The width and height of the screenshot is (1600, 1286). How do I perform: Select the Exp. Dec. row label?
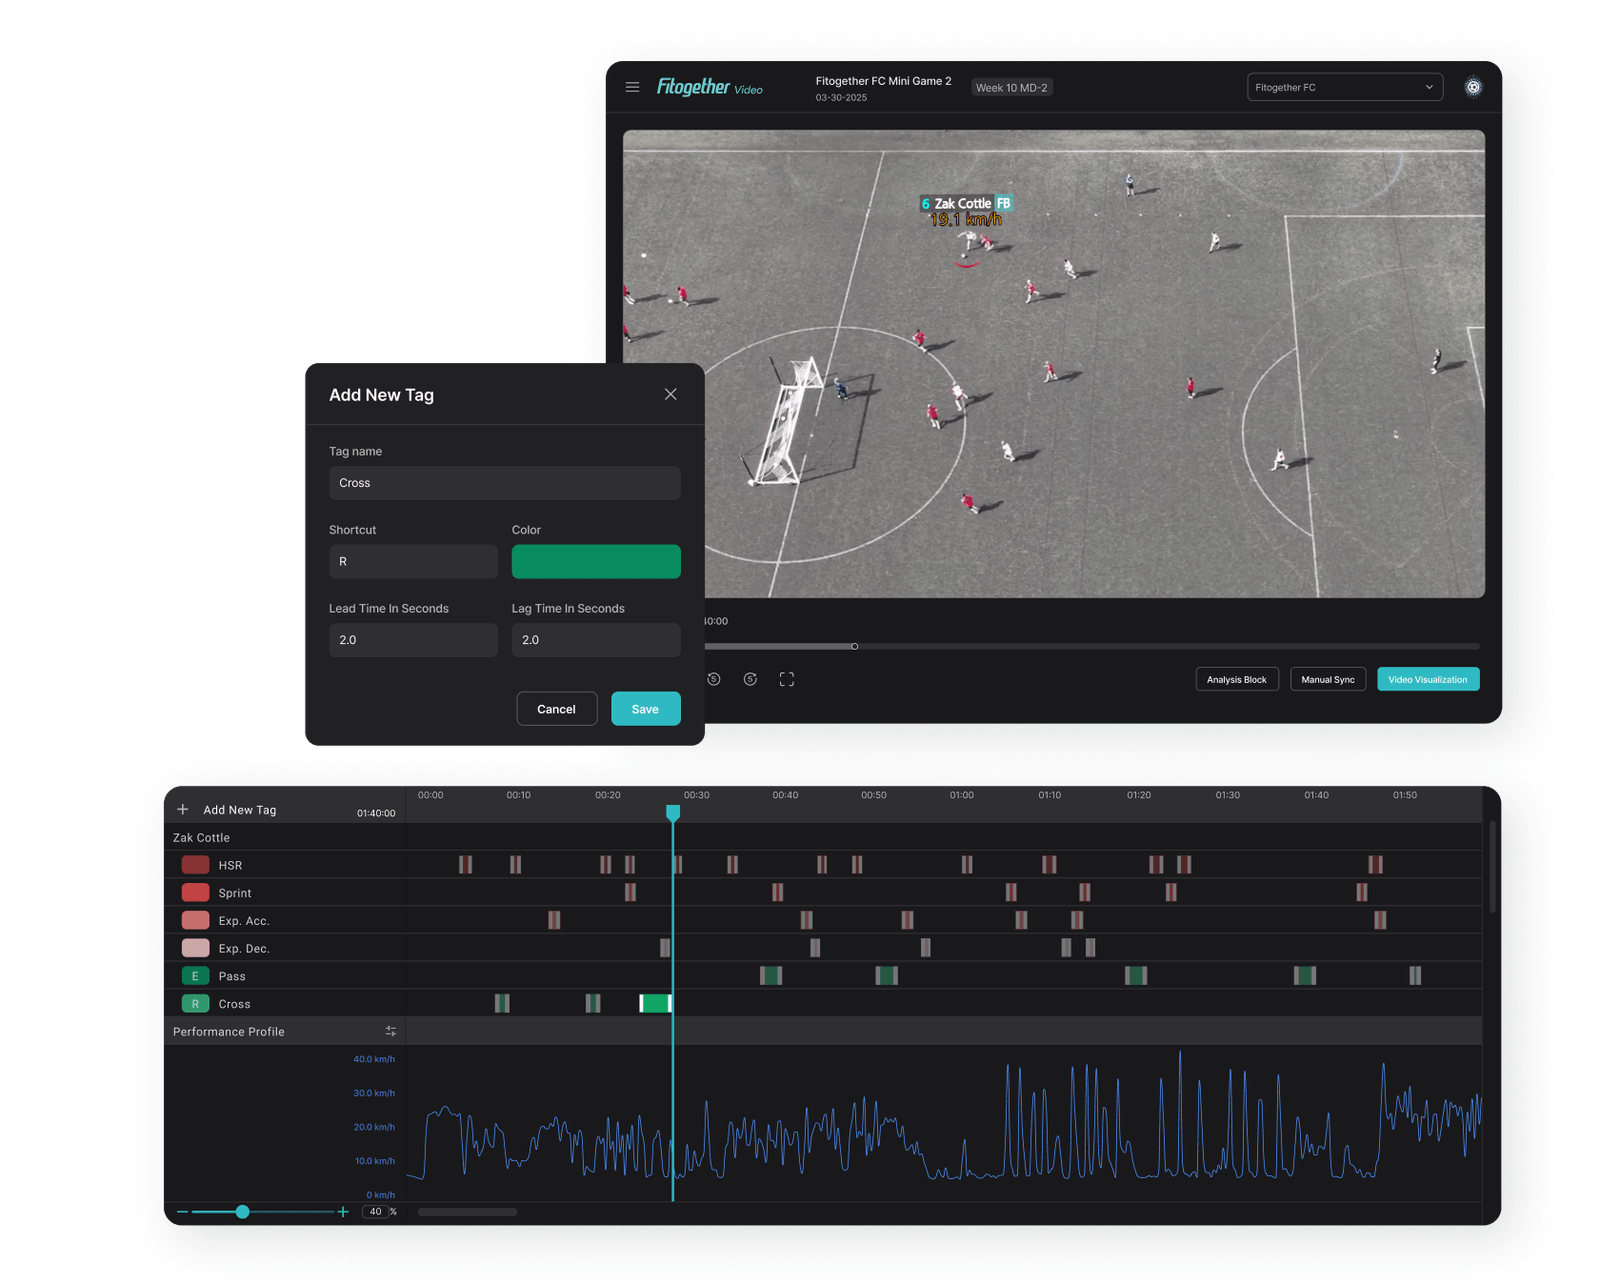click(244, 949)
